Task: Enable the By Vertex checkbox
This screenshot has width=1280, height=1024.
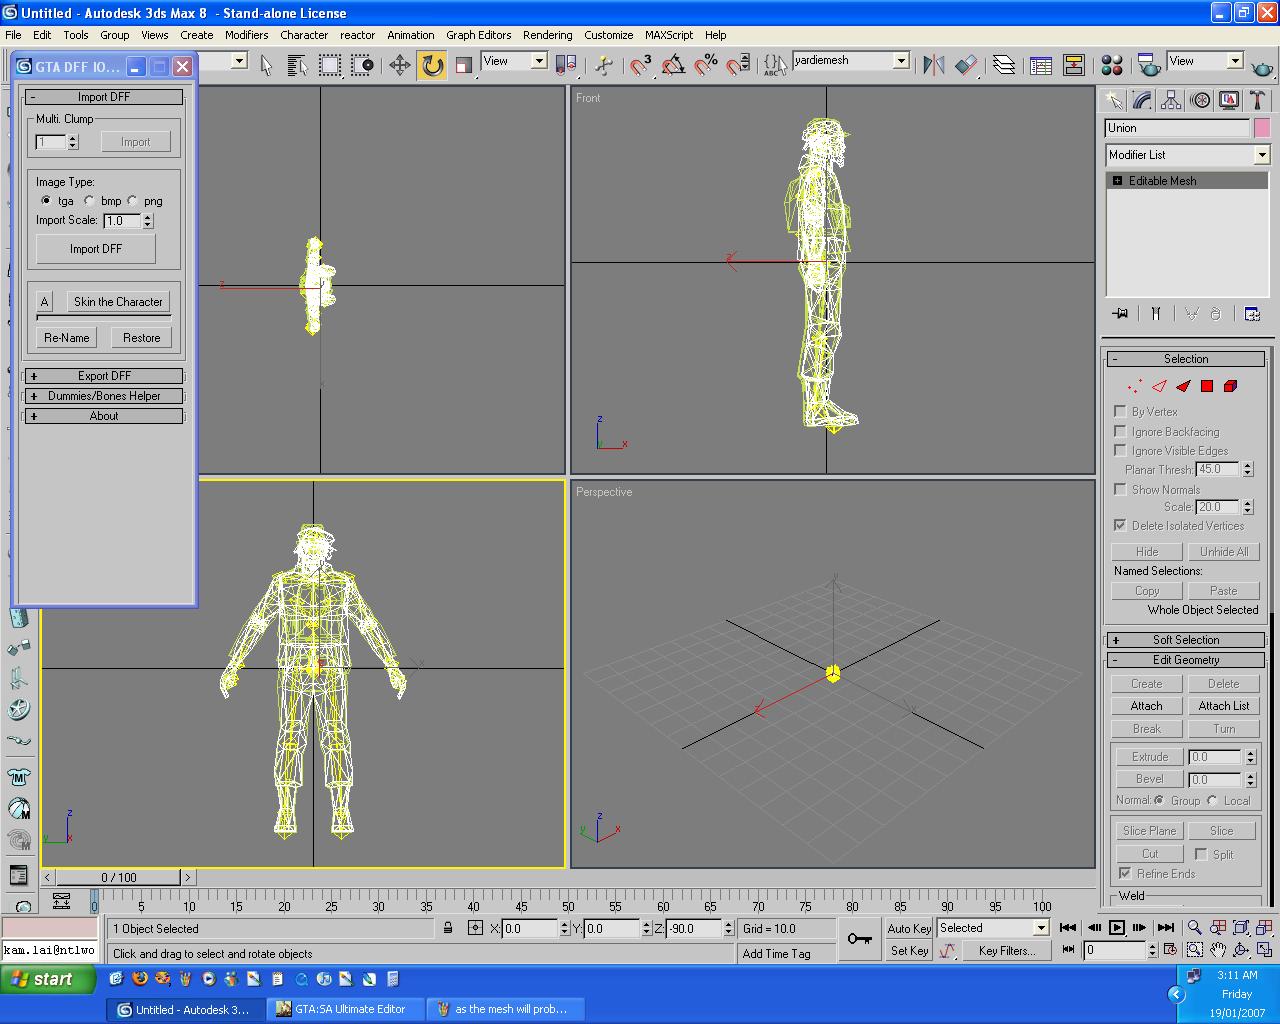Action: tap(1120, 411)
